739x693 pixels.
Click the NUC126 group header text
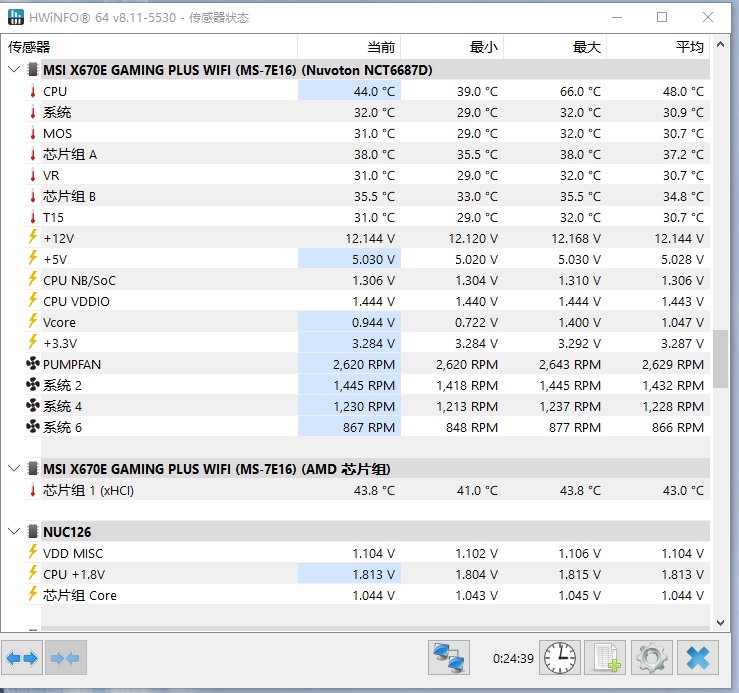click(x=67, y=532)
